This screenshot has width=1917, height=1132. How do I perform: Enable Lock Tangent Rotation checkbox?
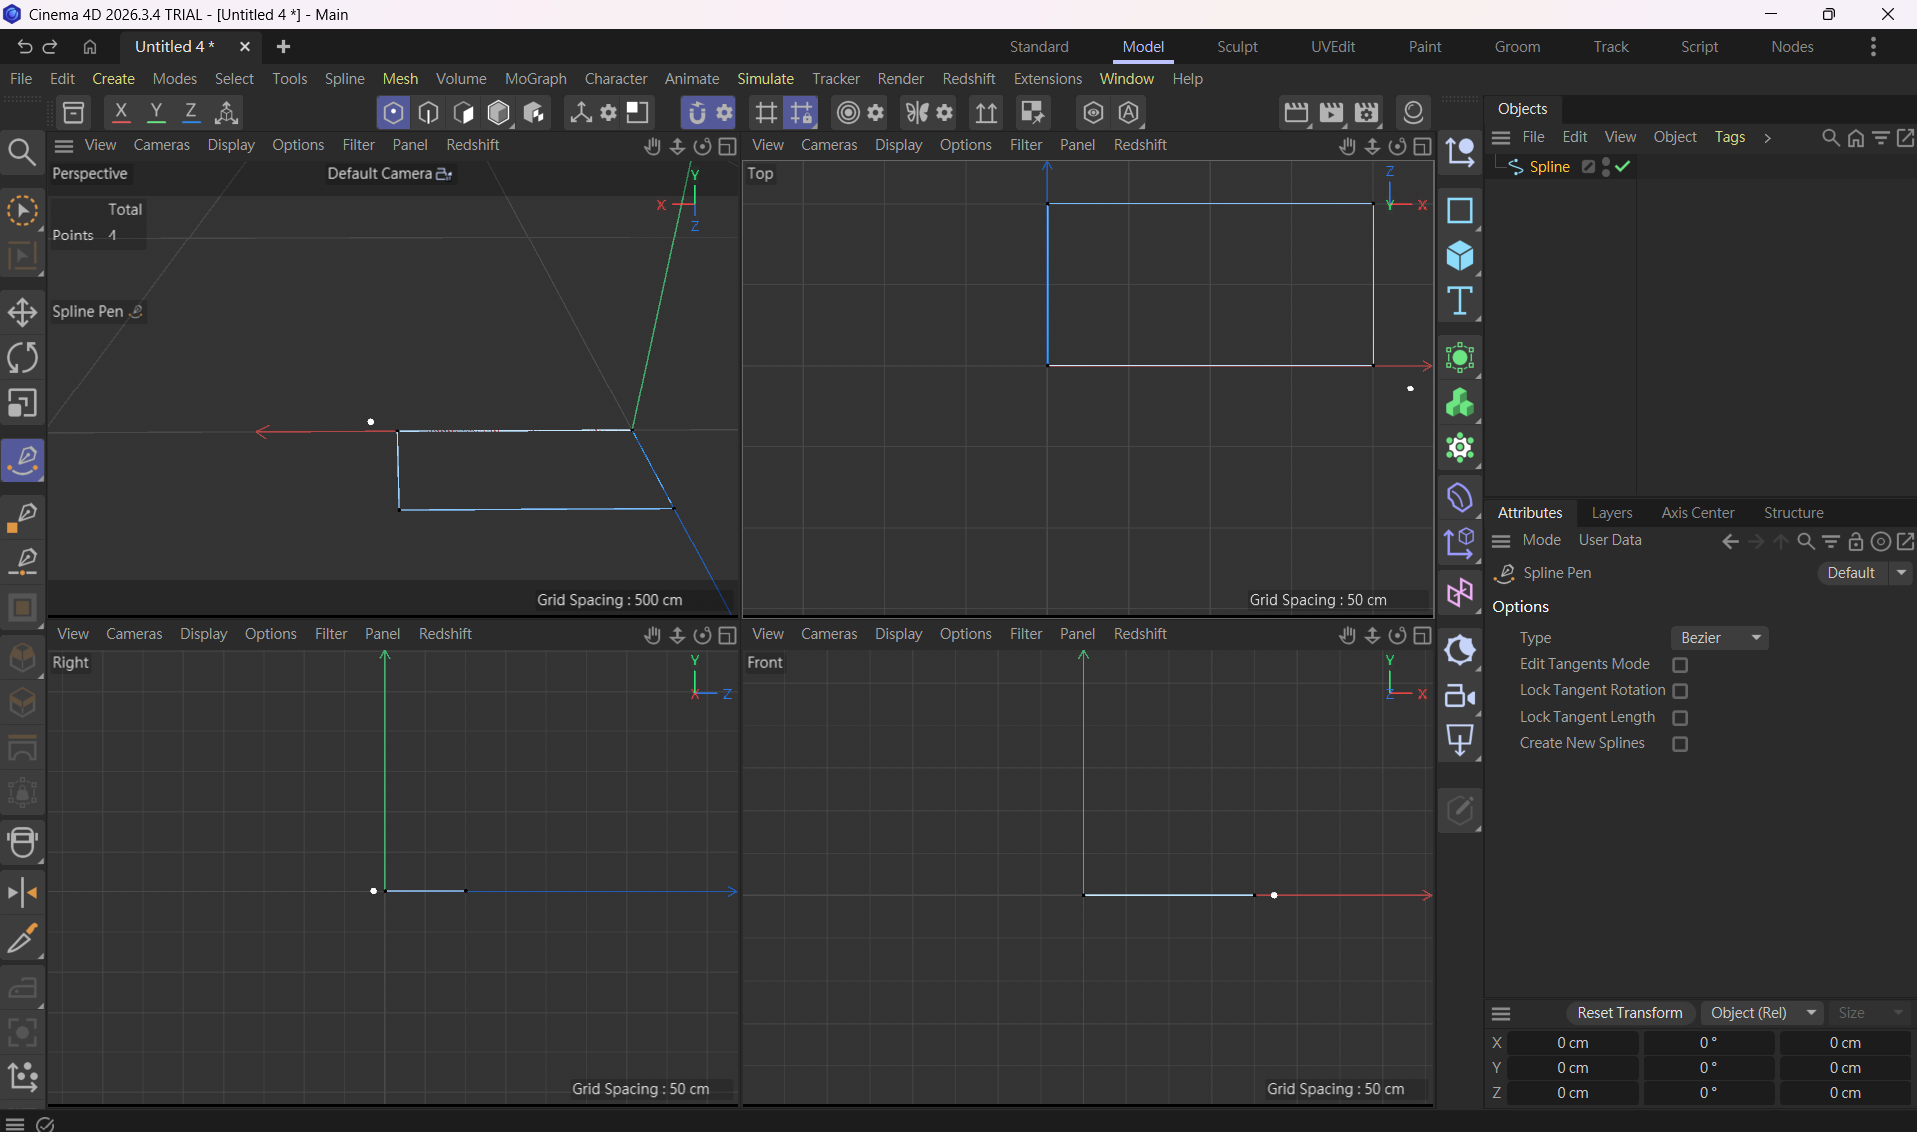pos(1680,691)
